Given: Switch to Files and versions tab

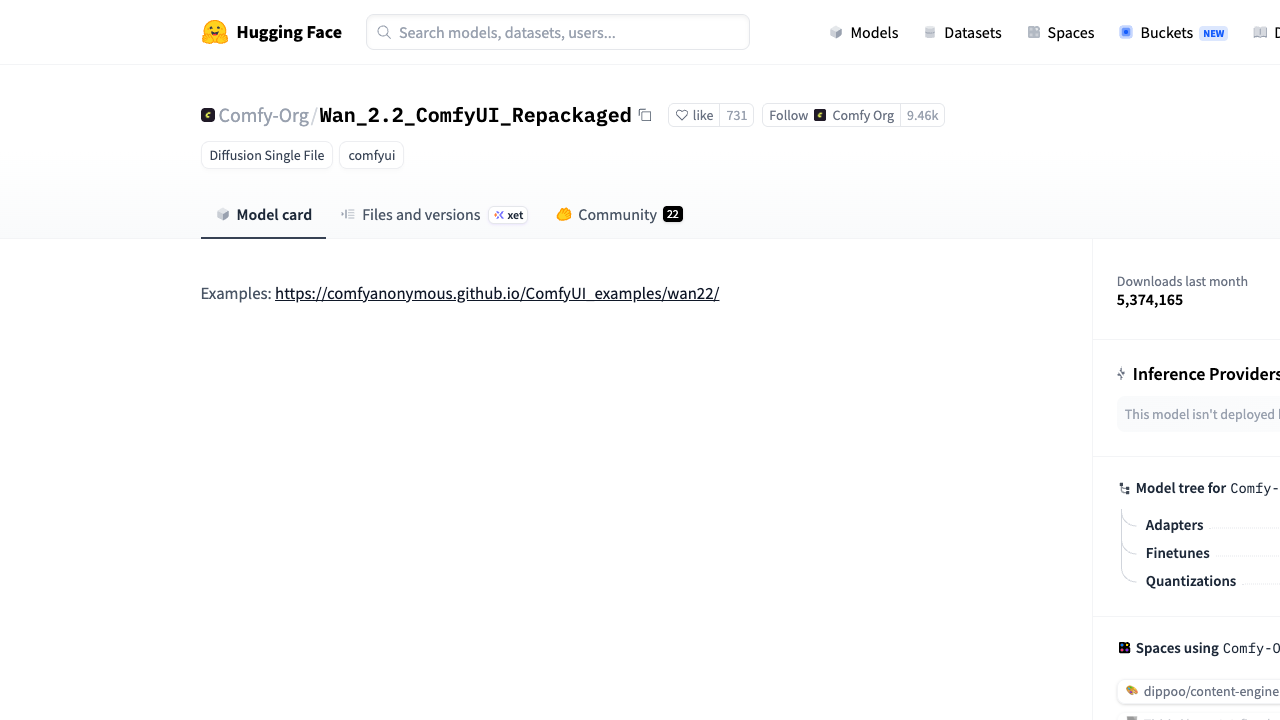Looking at the screenshot, I should pyautogui.click(x=433, y=214).
